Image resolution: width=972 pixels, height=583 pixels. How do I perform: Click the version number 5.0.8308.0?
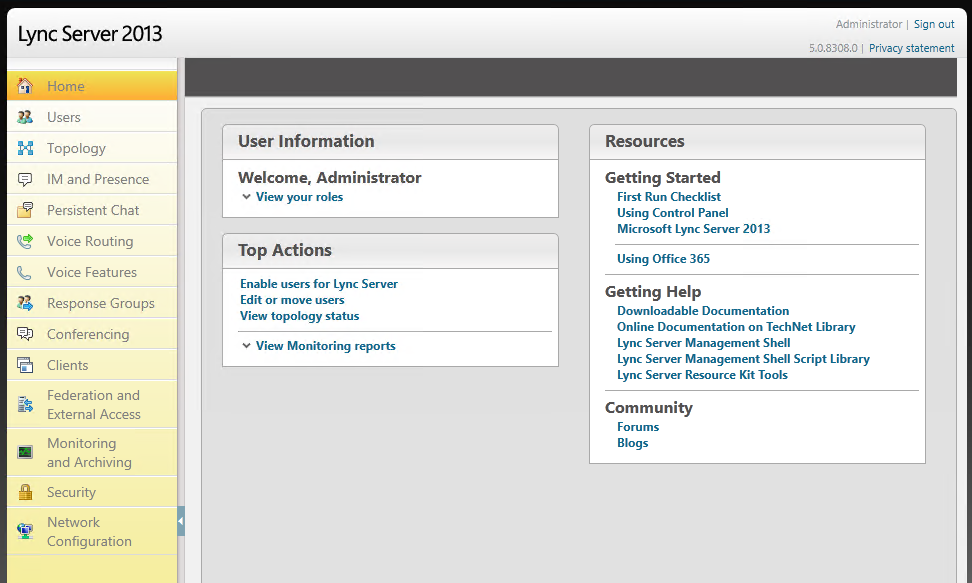(x=833, y=48)
